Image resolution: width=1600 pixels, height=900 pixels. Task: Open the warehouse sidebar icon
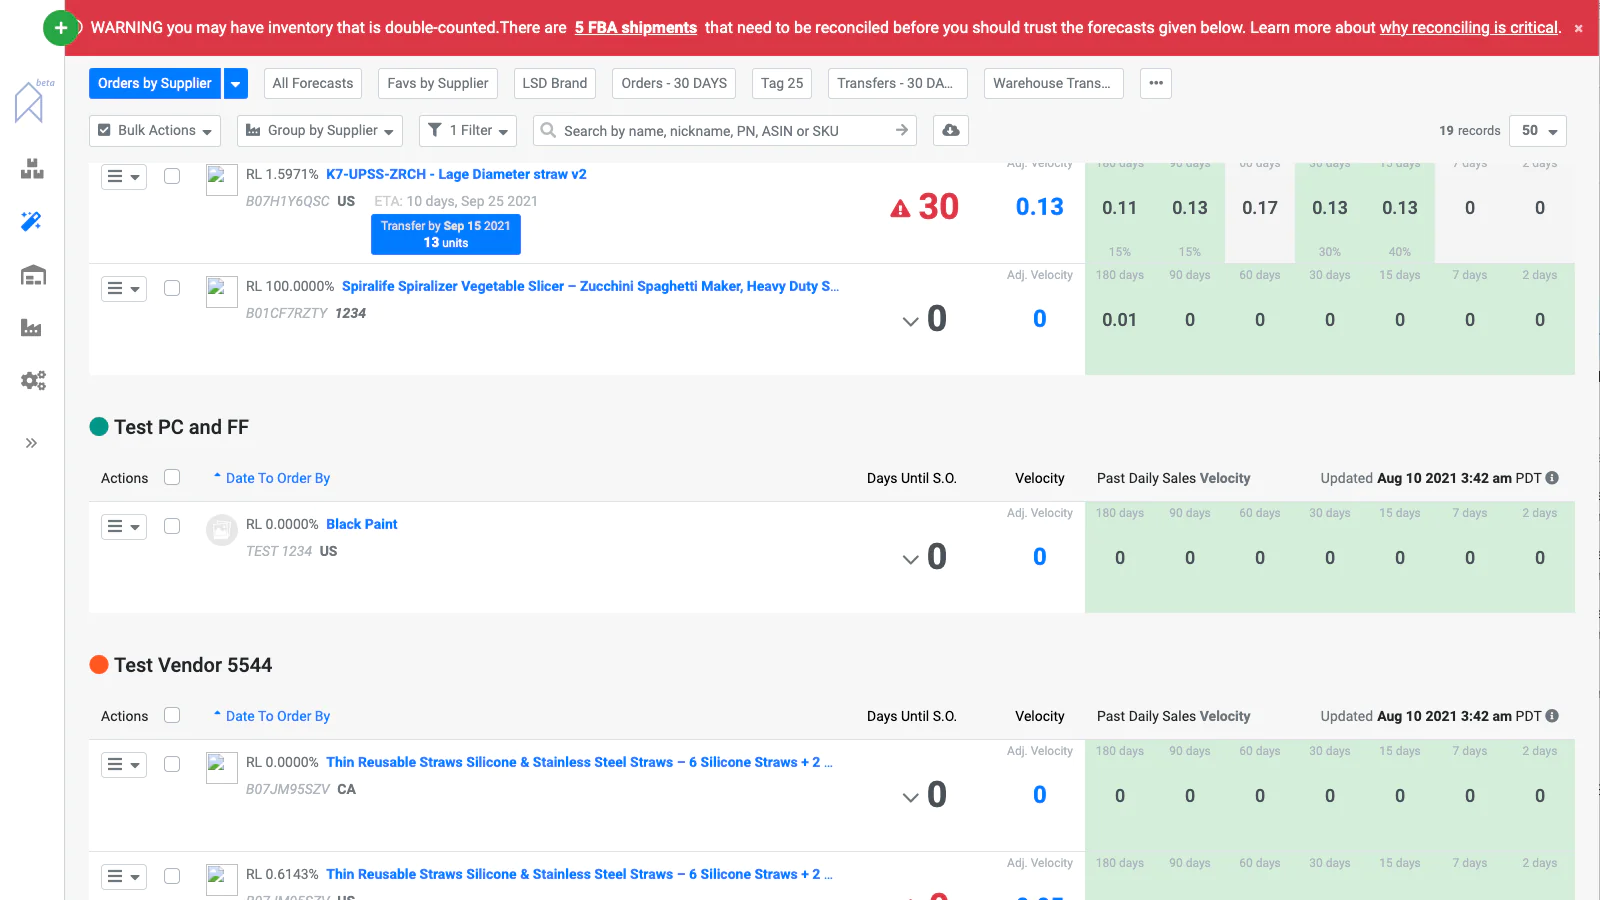33,275
